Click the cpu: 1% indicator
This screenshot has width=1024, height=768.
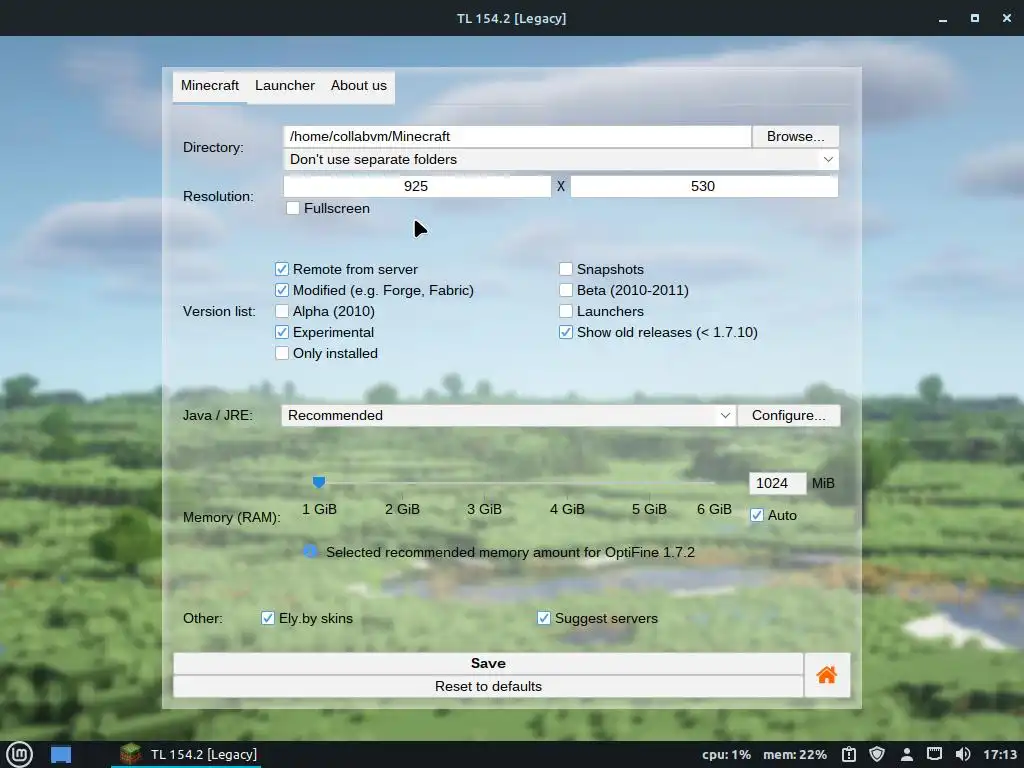click(726, 754)
